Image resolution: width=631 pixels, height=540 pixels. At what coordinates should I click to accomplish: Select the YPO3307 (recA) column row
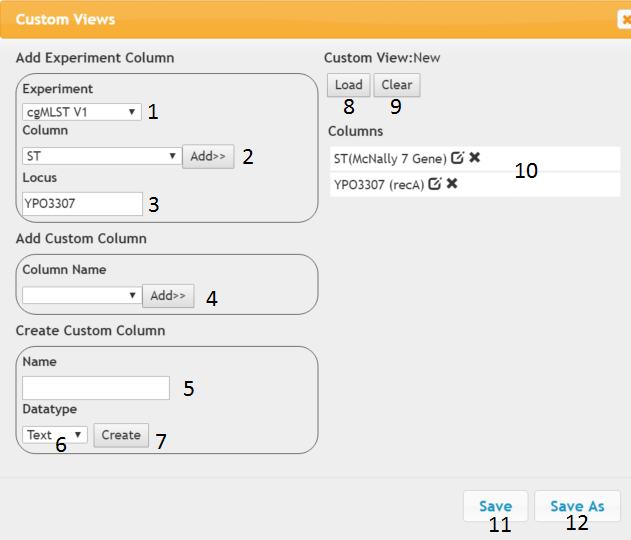point(475,185)
